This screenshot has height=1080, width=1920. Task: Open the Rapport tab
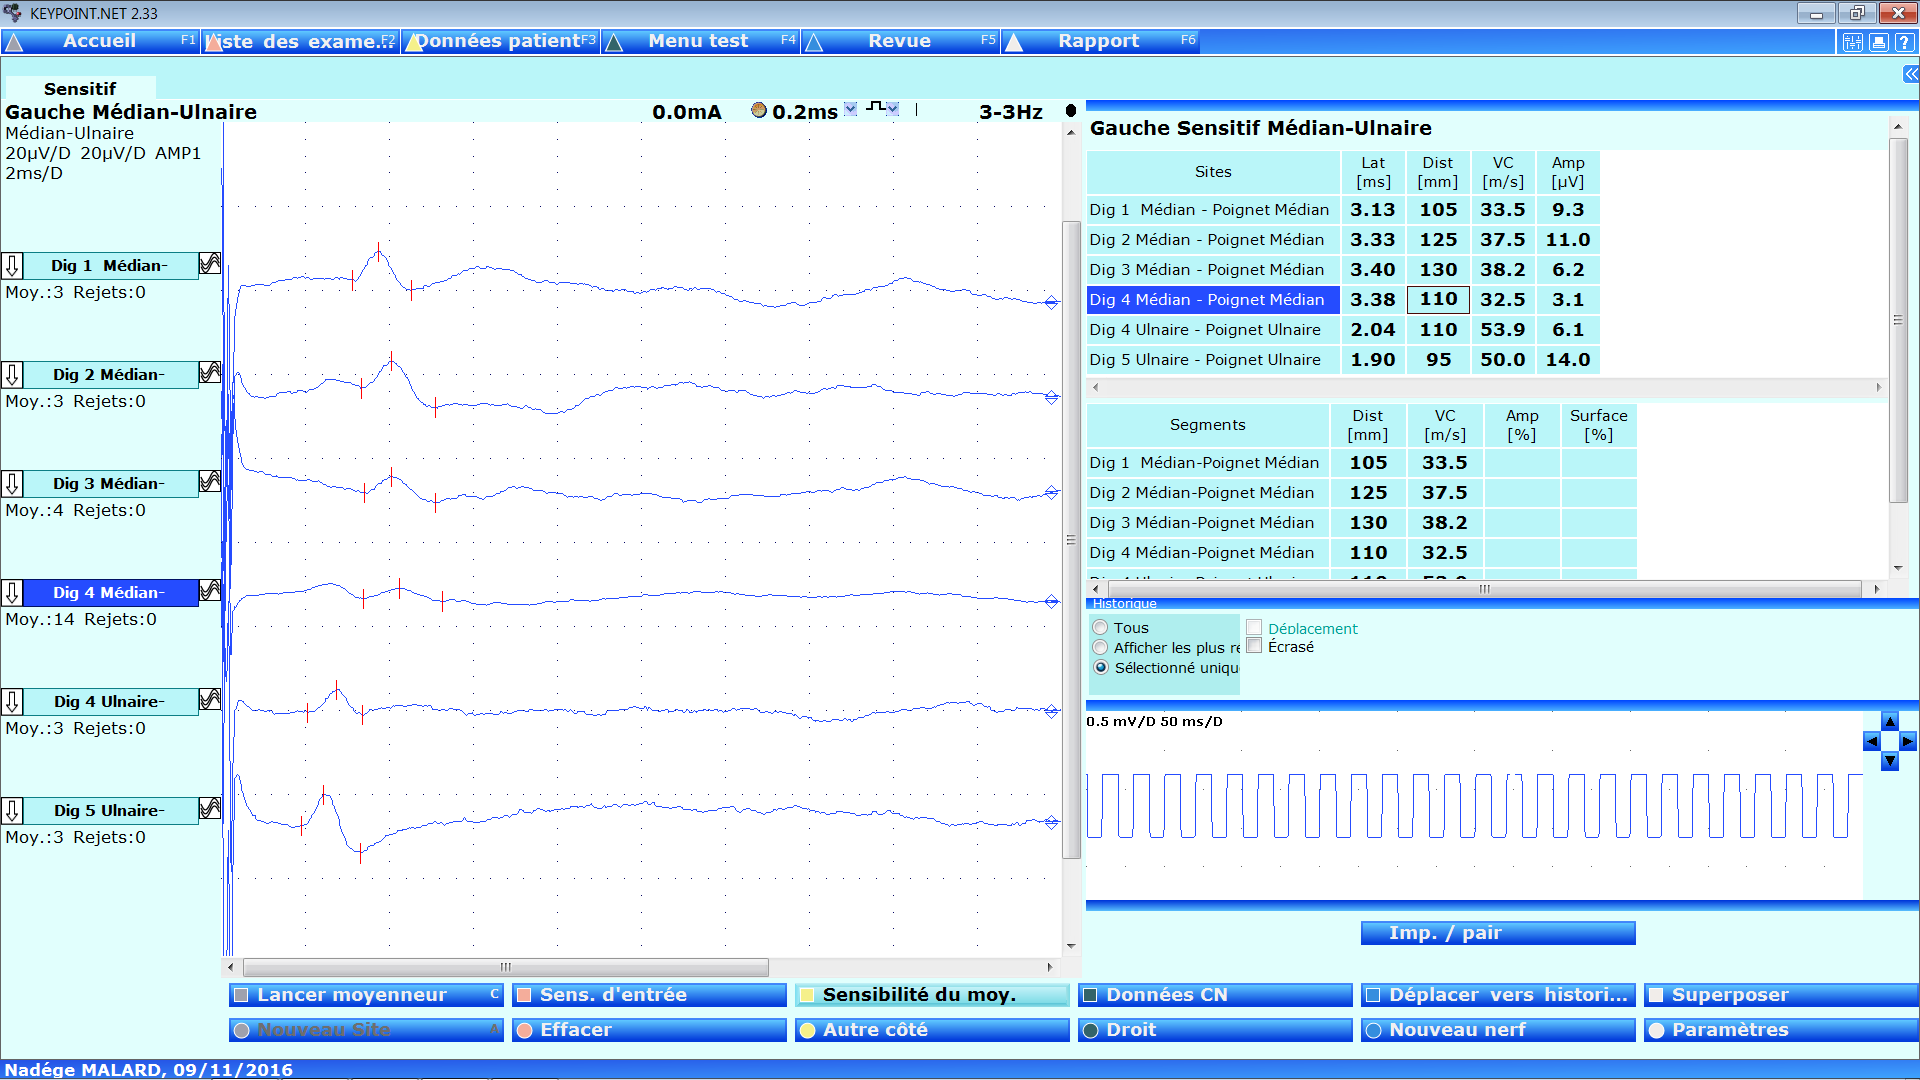click(1101, 41)
